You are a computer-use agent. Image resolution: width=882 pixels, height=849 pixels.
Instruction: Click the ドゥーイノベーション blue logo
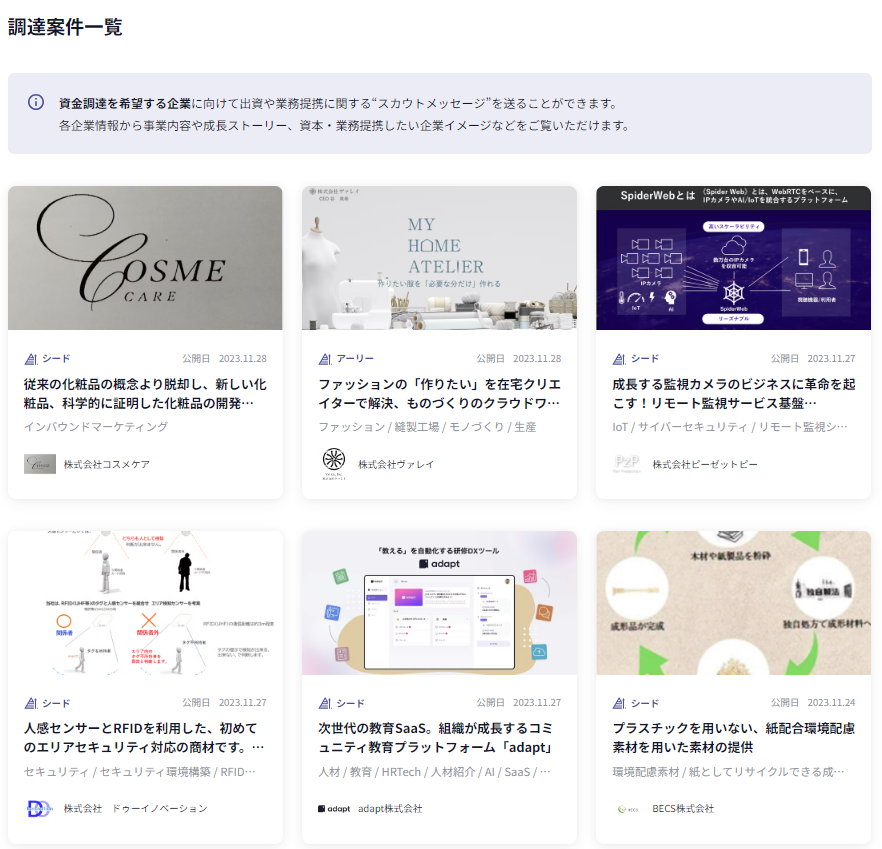coord(39,808)
